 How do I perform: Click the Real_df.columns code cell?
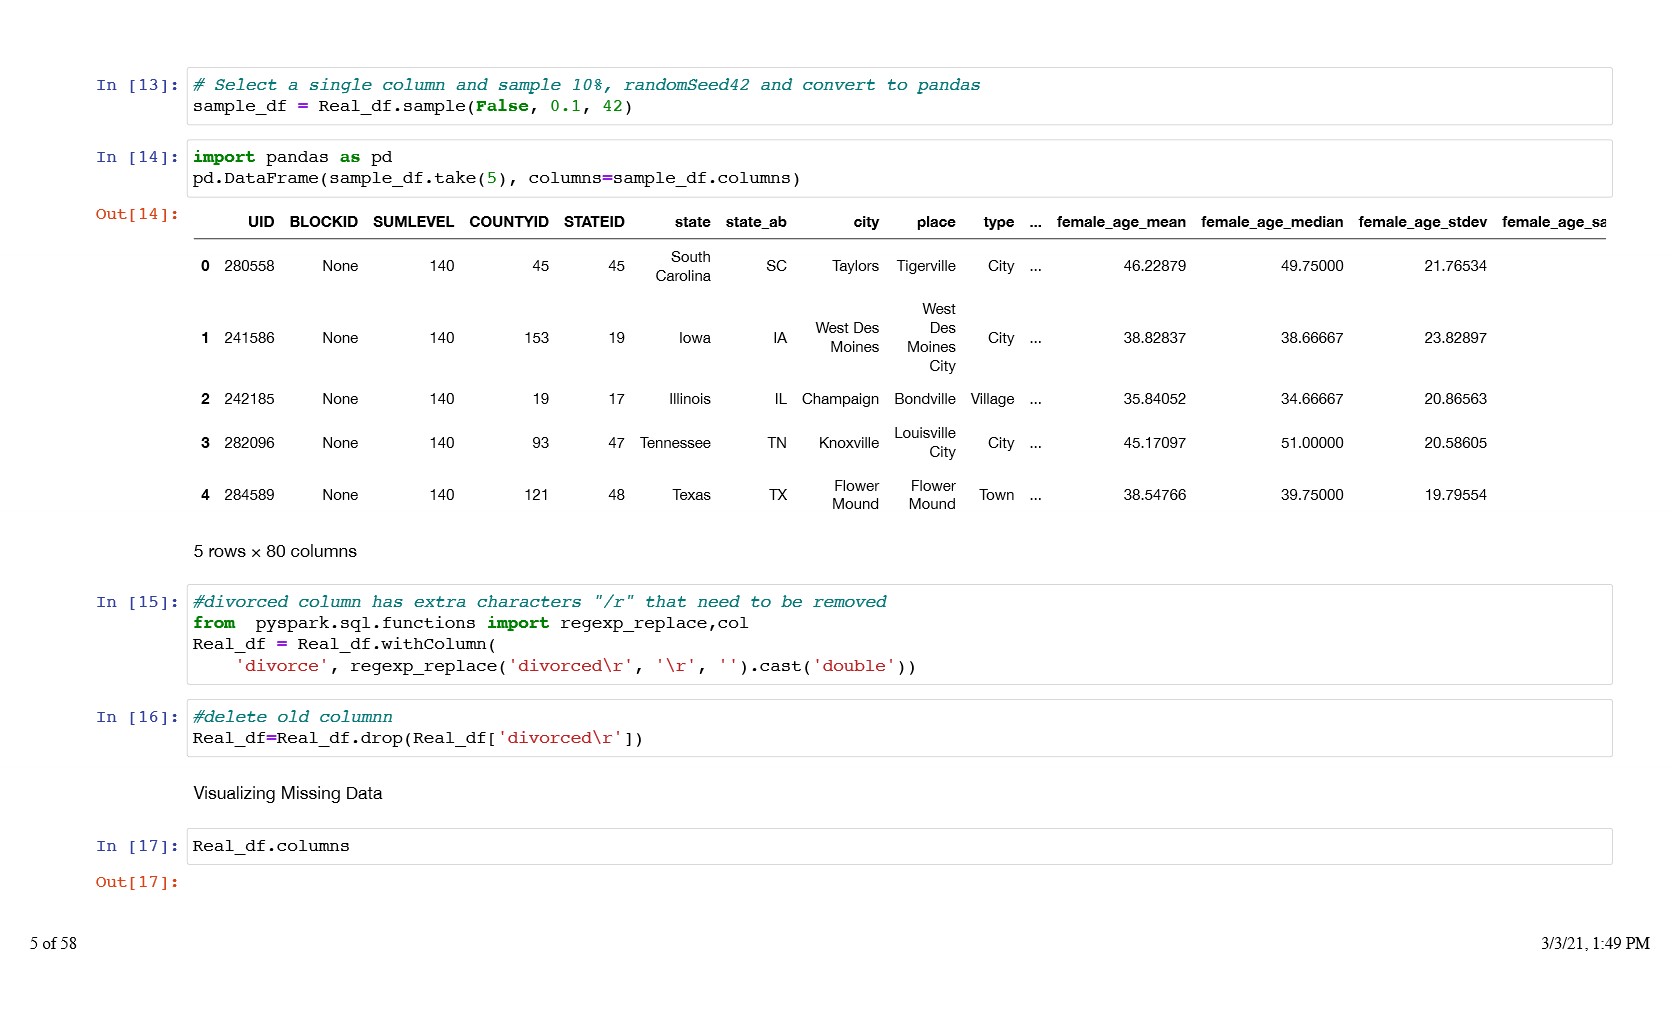pyautogui.click(x=898, y=846)
